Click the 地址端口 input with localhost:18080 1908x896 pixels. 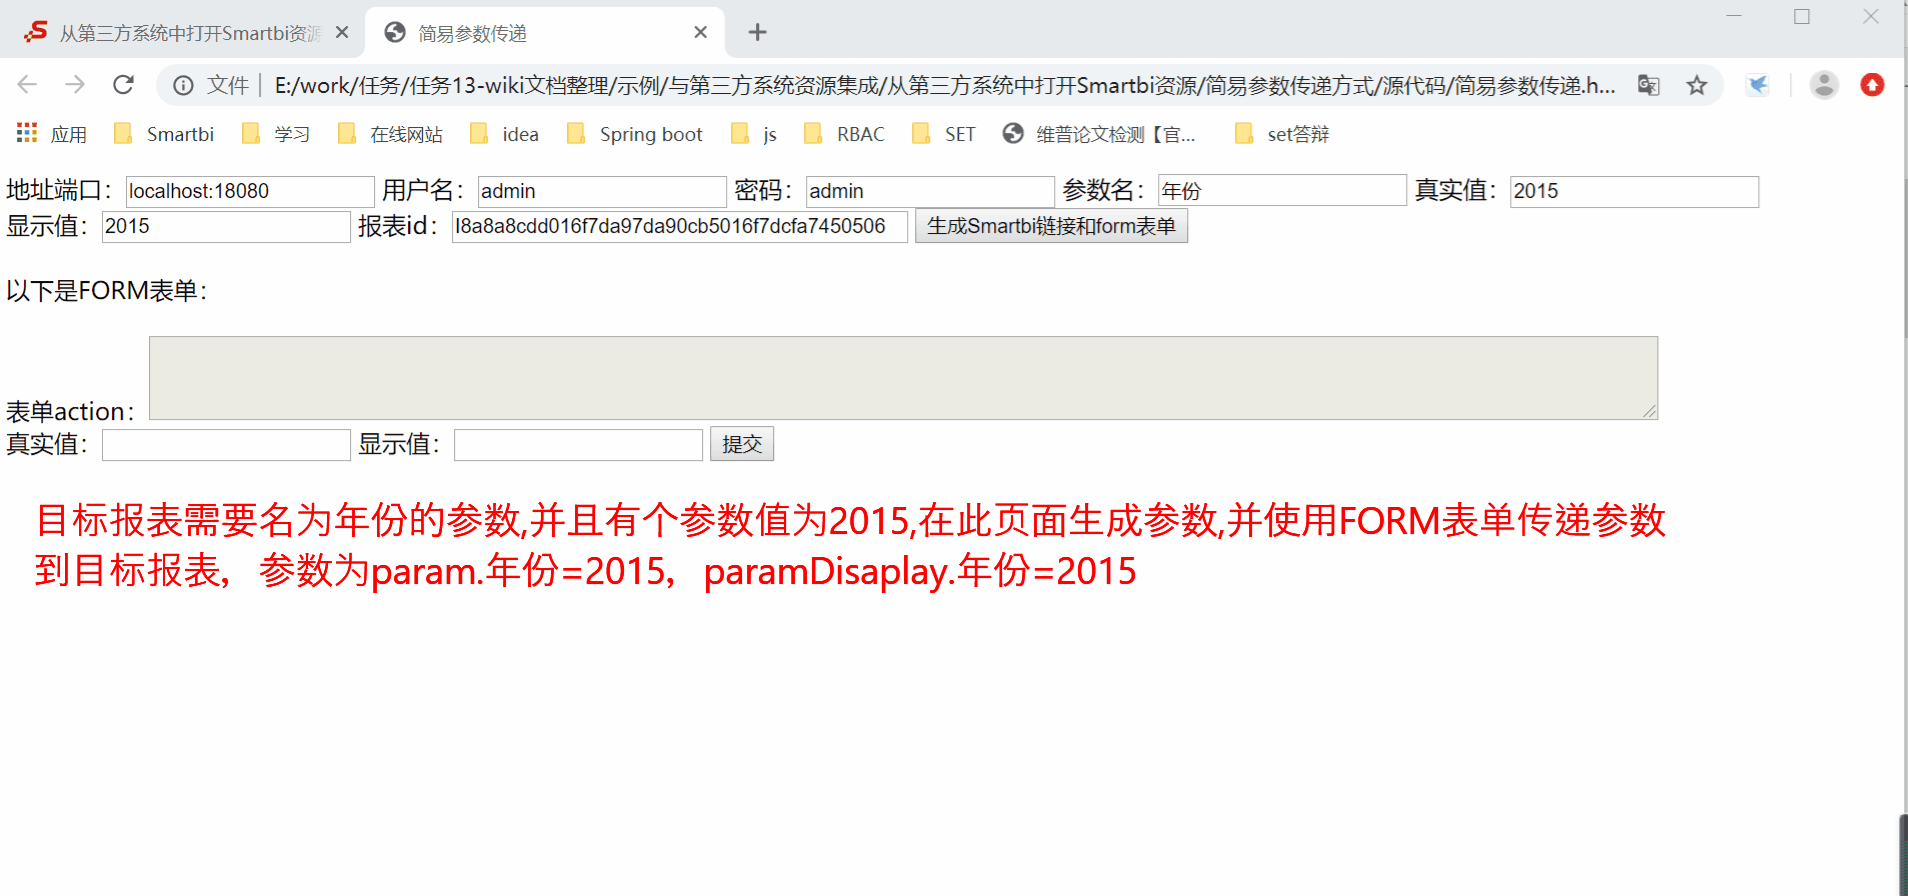(x=250, y=191)
